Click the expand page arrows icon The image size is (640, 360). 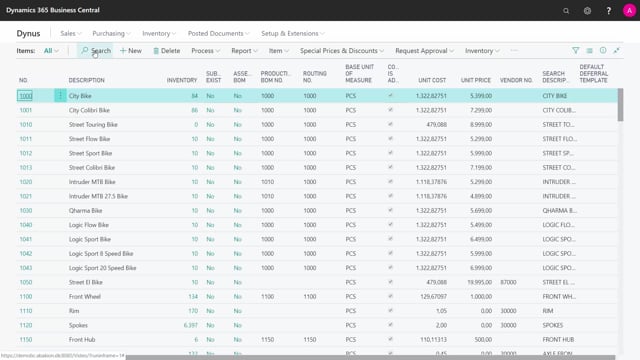point(616,51)
